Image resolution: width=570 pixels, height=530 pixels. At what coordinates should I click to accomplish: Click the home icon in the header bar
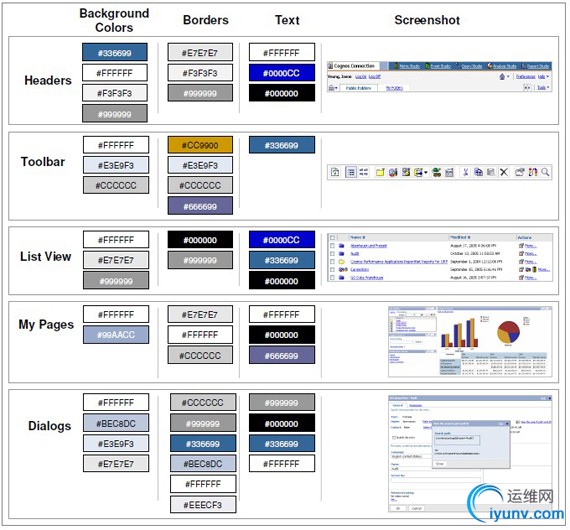click(502, 77)
